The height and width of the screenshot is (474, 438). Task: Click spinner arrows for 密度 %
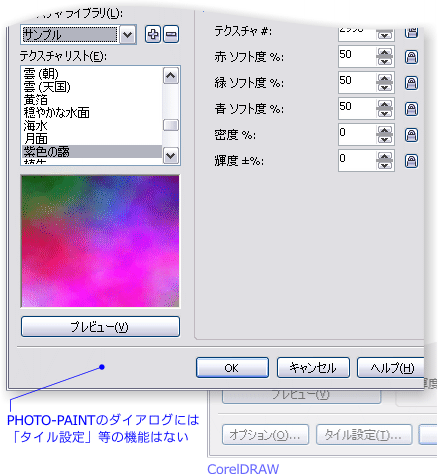point(385,135)
